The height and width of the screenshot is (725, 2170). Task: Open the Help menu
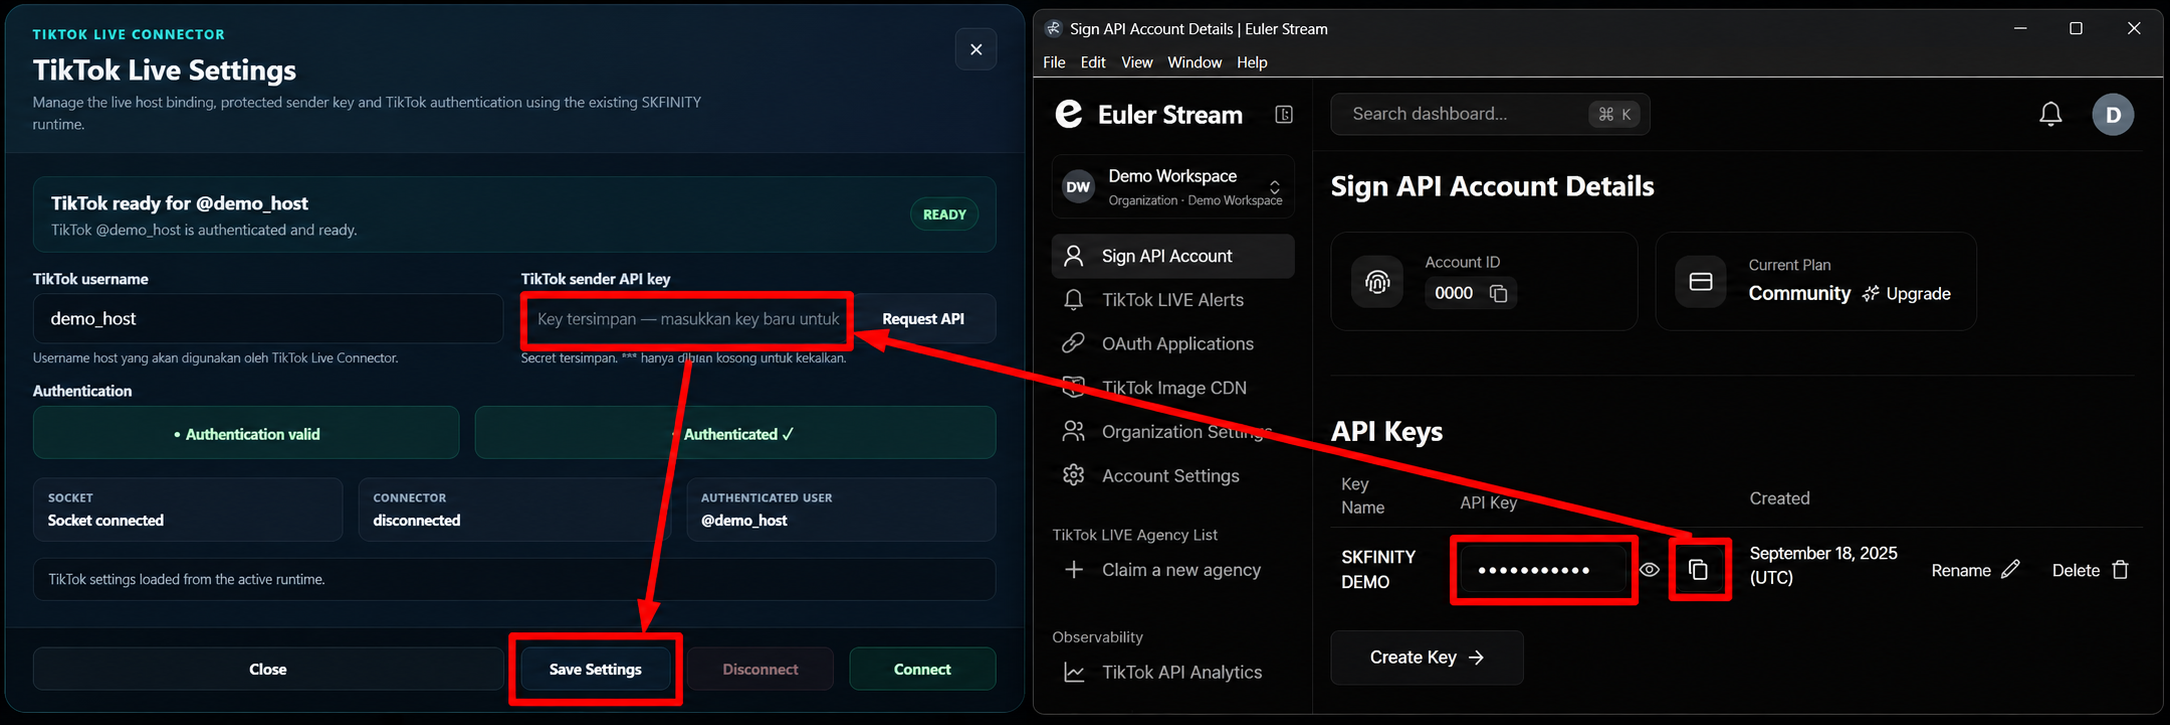(x=1252, y=62)
